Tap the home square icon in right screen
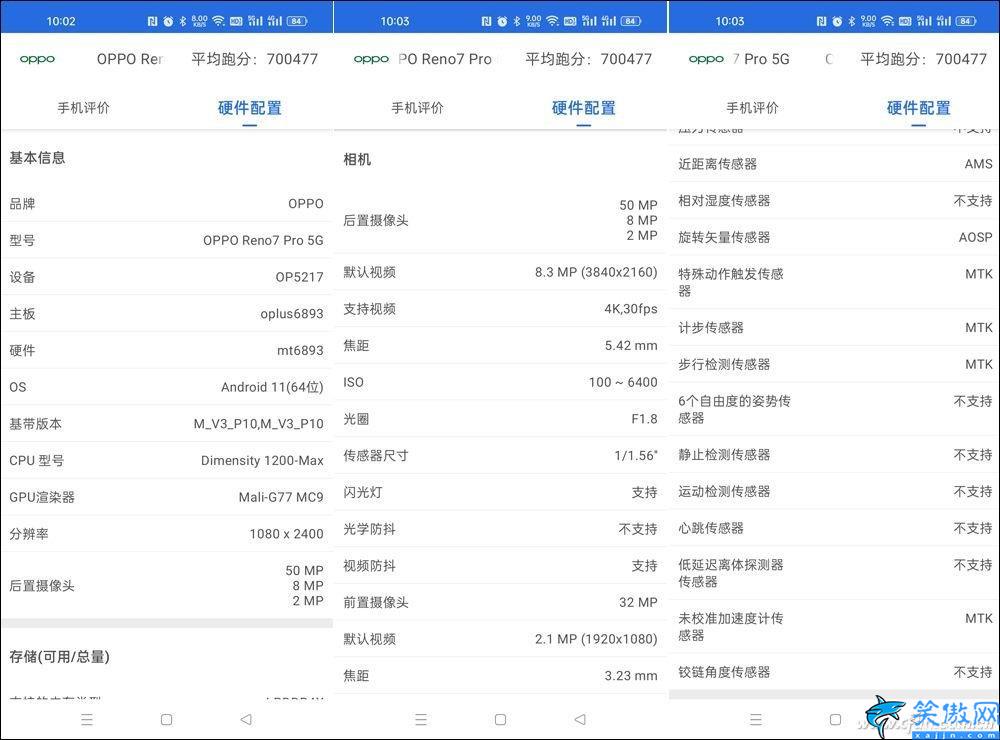The image size is (1000, 740). [835, 720]
